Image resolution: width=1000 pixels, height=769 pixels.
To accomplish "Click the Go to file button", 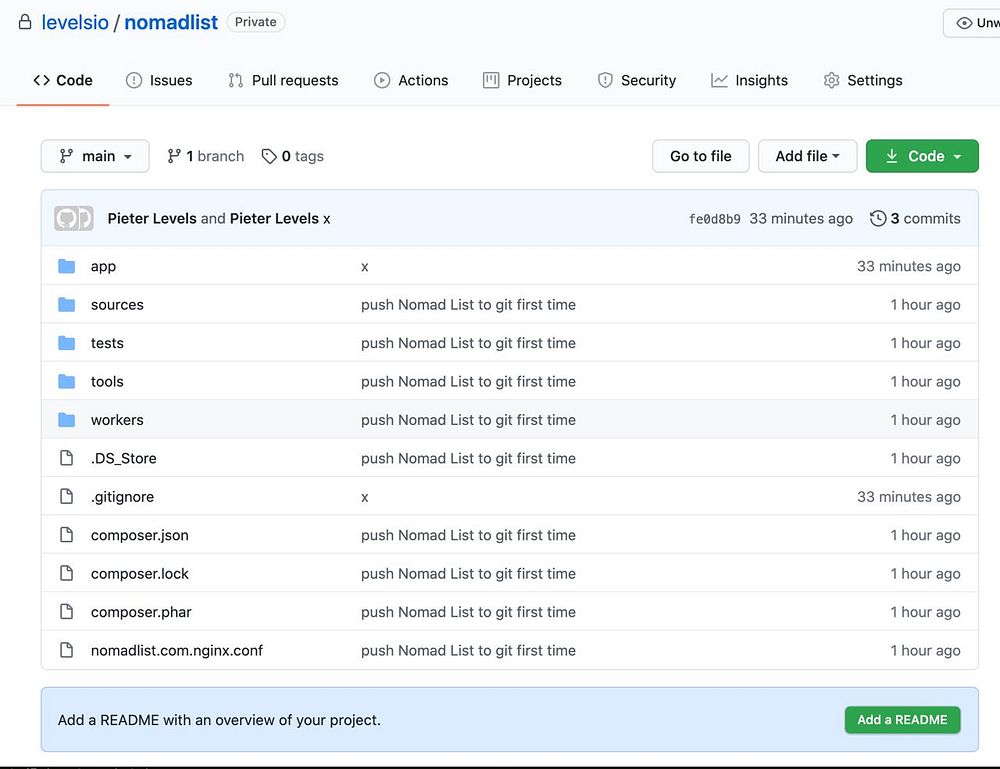I will click(700, 156).
